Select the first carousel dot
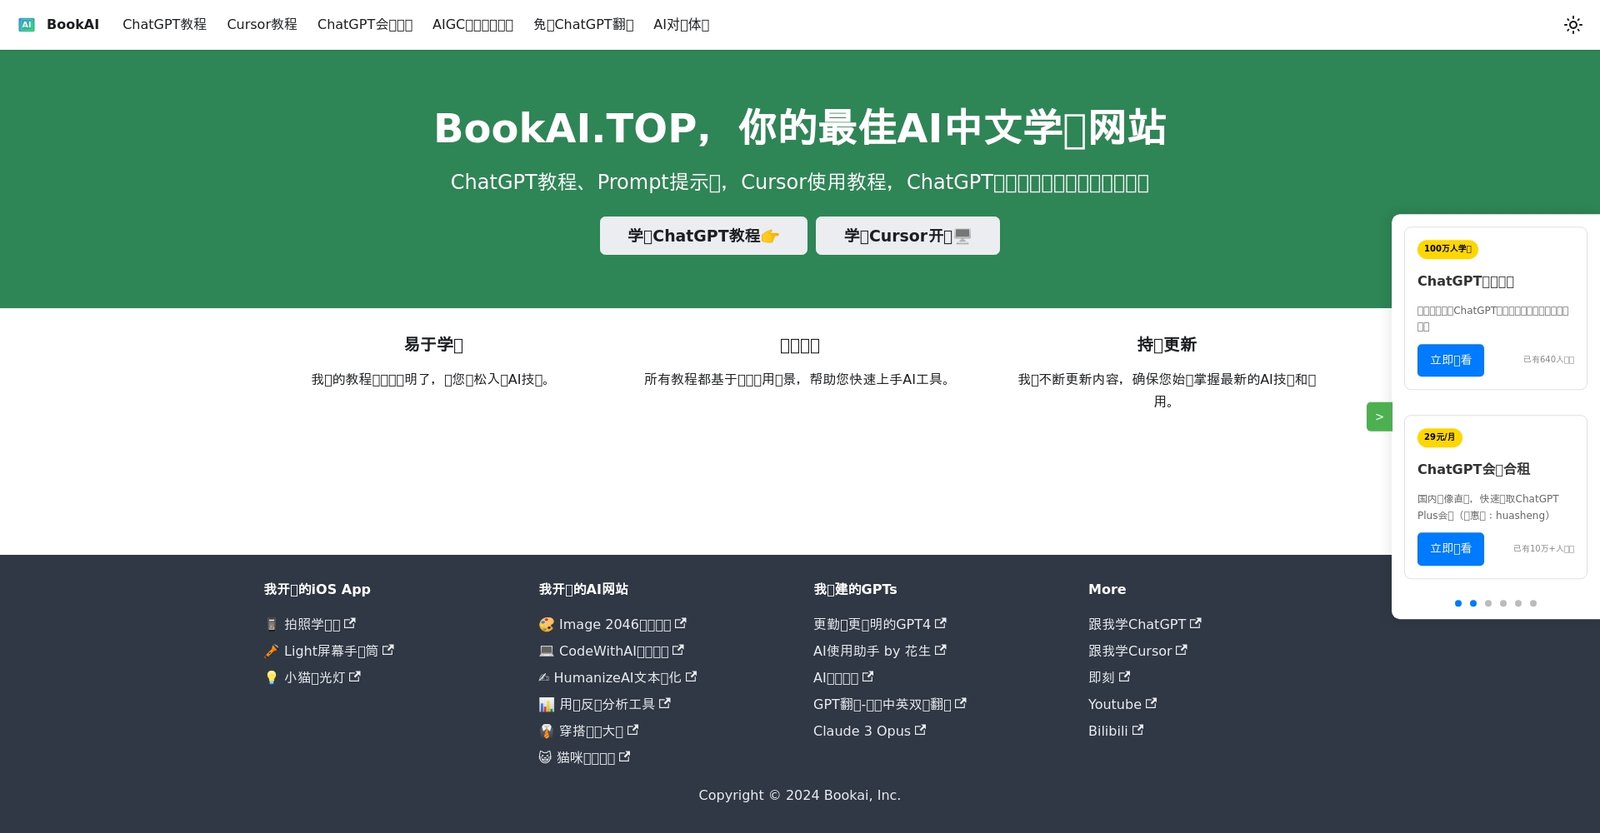 [1458, 603]
